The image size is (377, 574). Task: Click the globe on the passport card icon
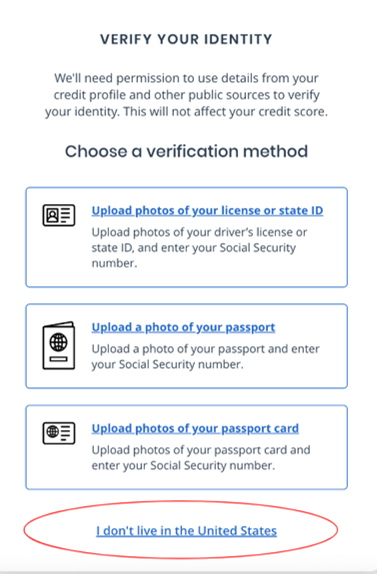(52, 432)
